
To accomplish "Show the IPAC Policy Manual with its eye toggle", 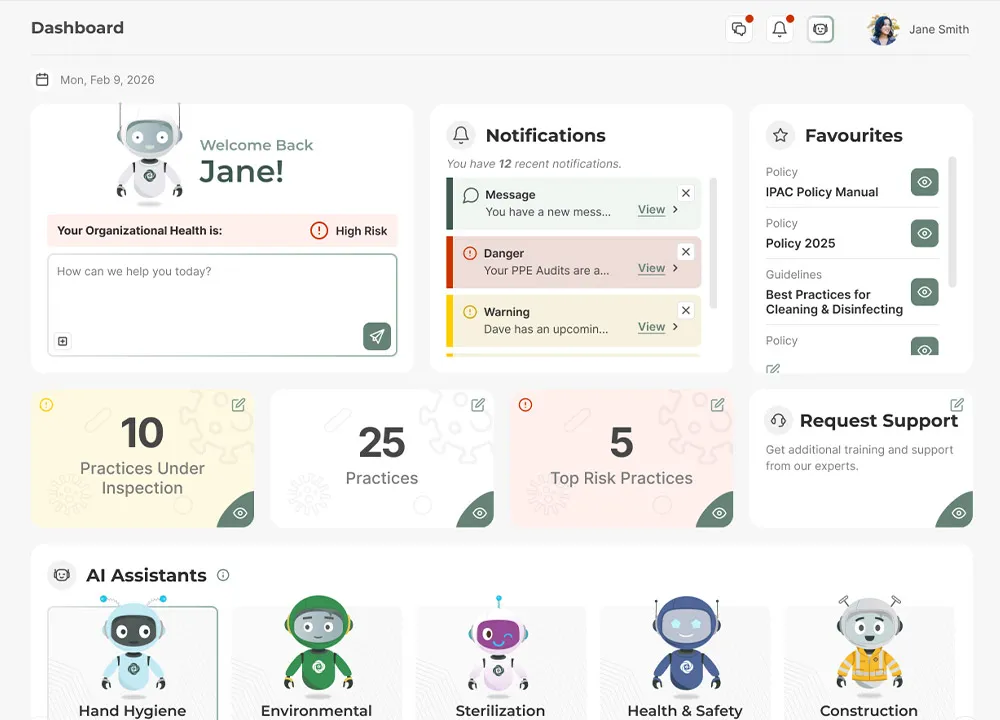I will (924, 182).
